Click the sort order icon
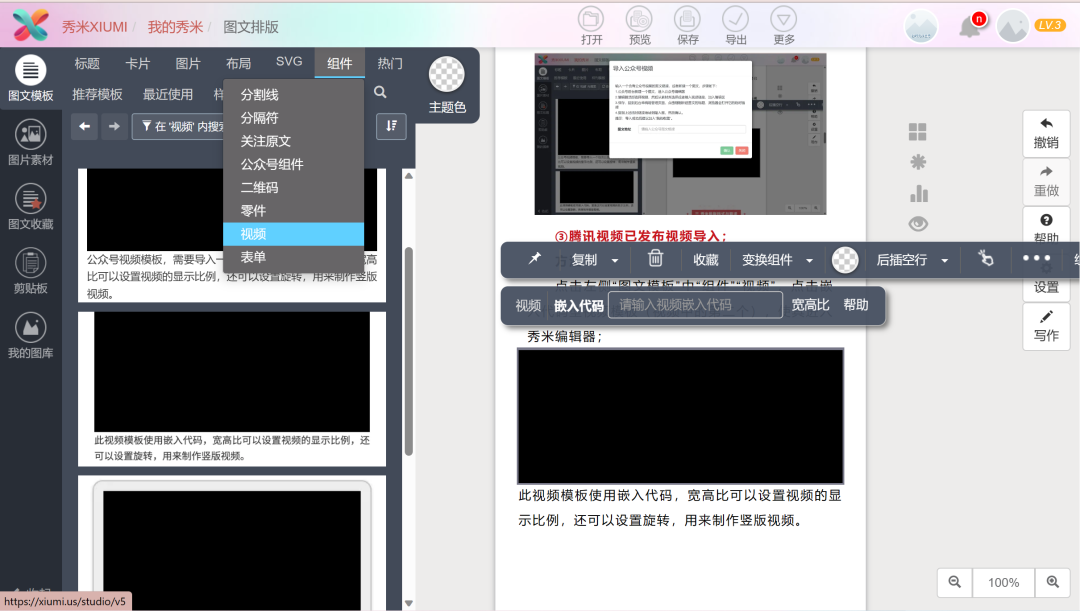The width and height of the screenshot is (1080, 611). [x=391, y=126]
